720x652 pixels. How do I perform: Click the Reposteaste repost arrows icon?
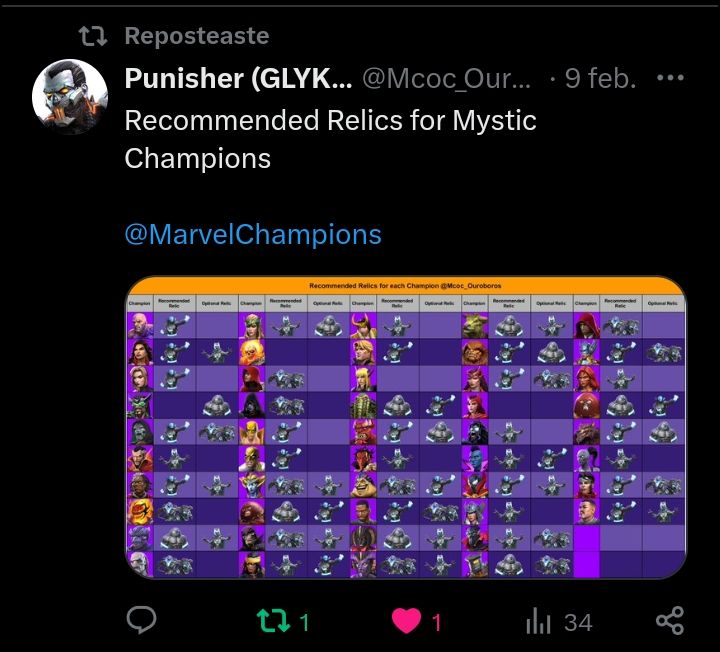pos(93,36)
